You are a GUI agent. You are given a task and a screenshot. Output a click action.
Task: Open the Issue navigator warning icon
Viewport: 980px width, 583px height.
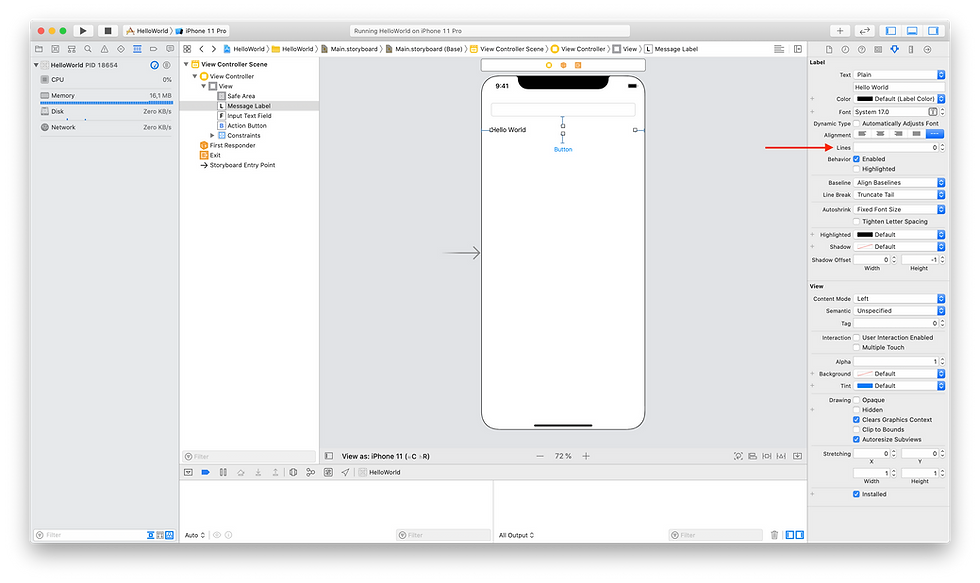(x=104, y=49)
